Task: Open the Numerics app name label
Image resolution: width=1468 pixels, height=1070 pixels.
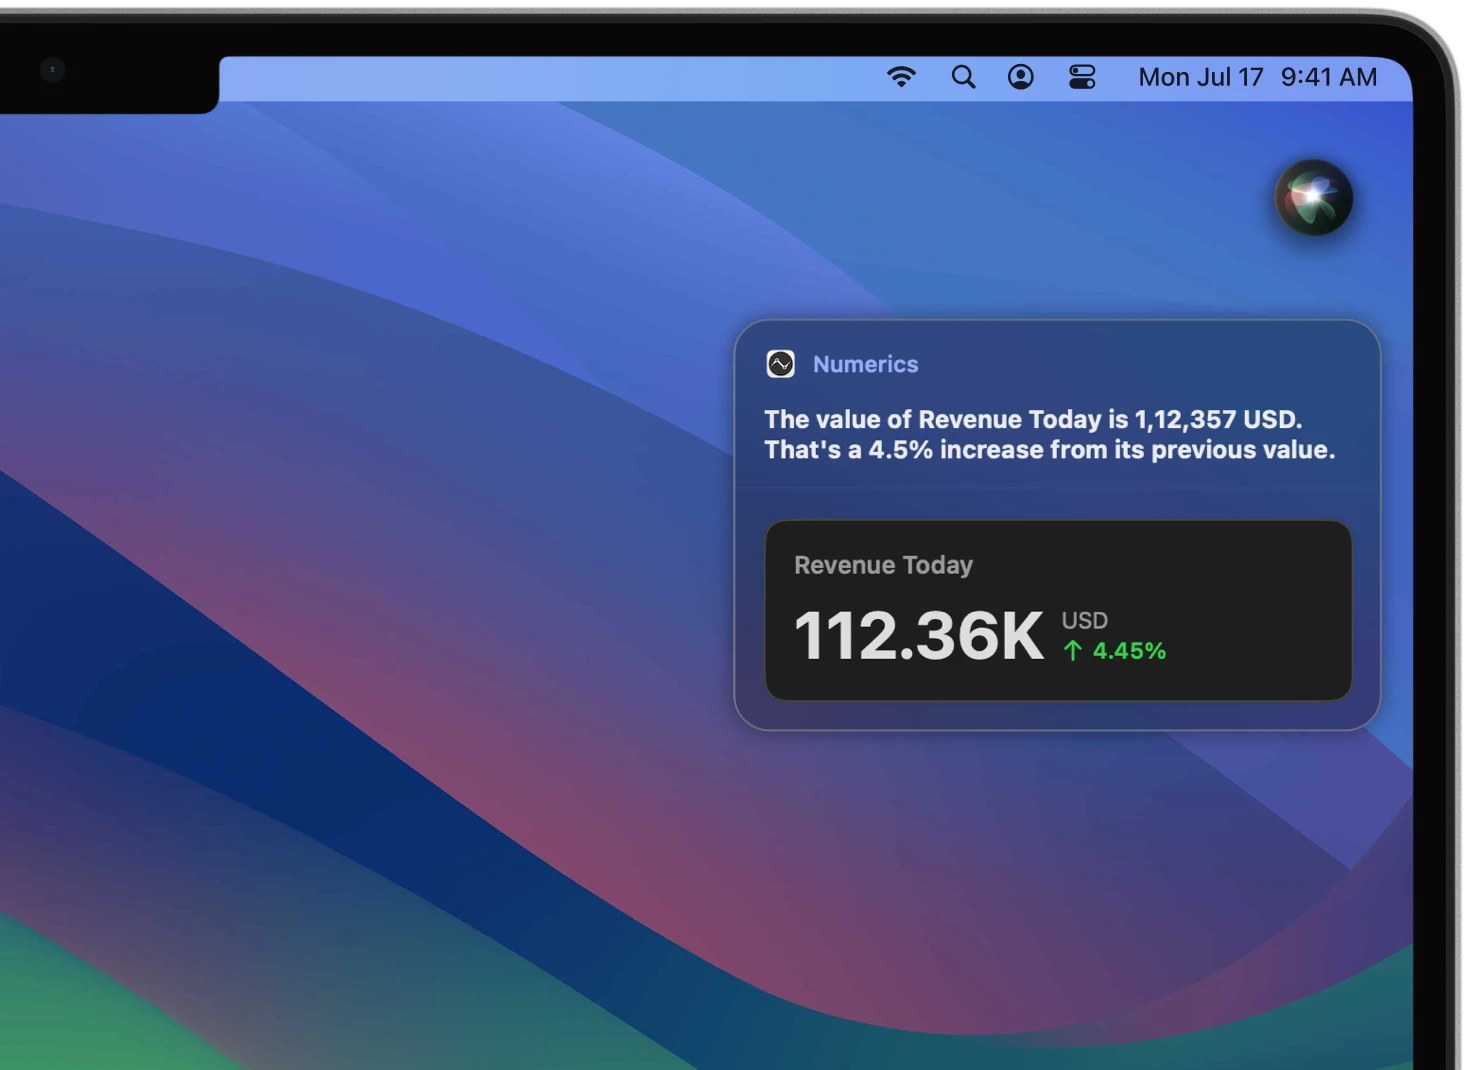Action: [865, 364]
